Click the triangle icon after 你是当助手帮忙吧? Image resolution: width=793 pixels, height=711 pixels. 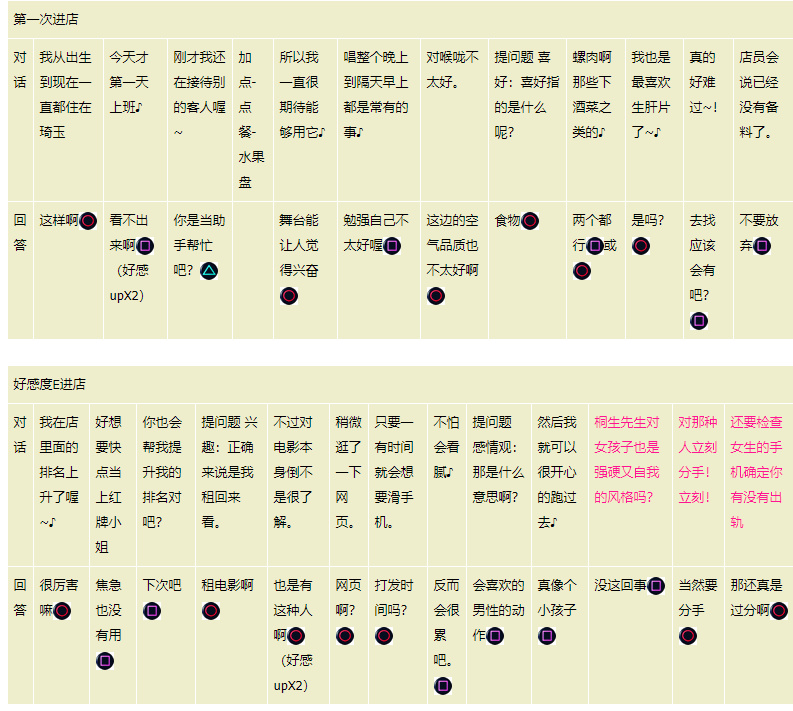[x=209, y=271]
